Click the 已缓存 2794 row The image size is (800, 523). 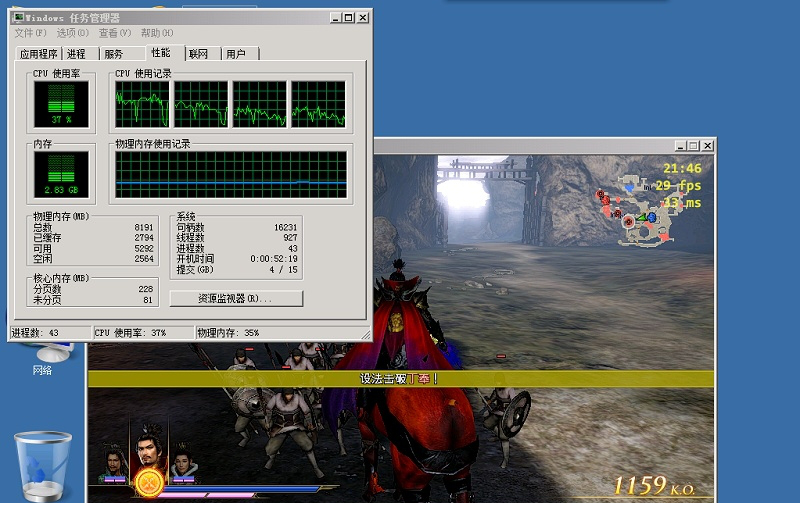(93, 238)
